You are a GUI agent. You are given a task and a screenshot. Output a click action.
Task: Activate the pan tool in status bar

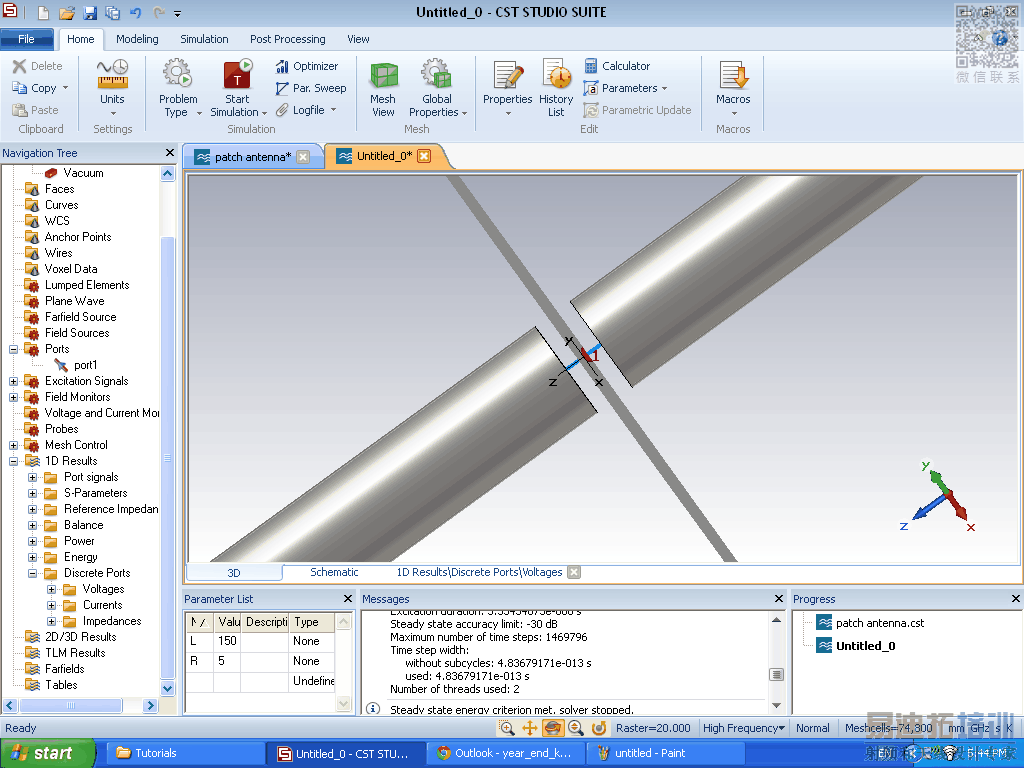click(x=530, y=728)
